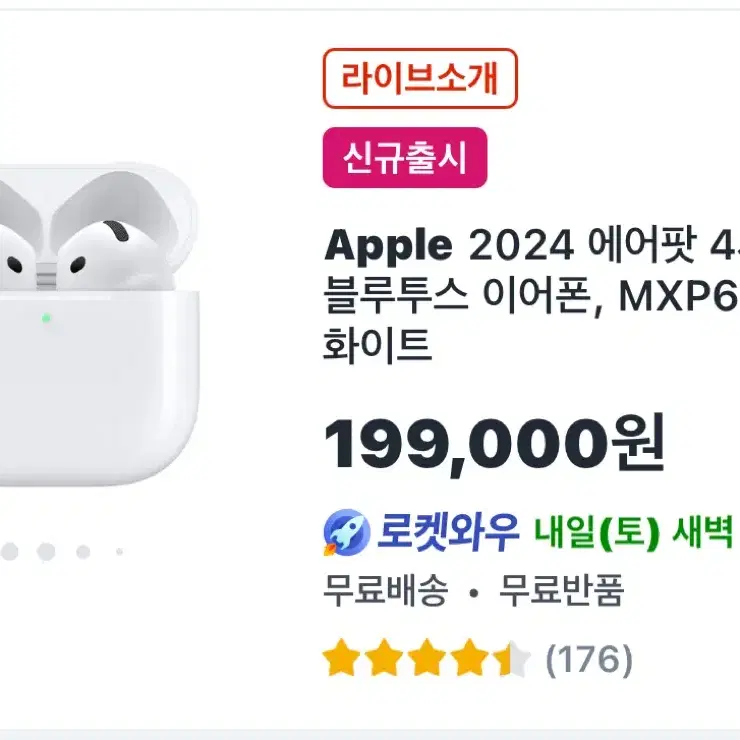Select the medium-small carousel dot
Image resolution: width=740 pixels, height=740 pixels.
pyautogui.click(x=83, y=552)
